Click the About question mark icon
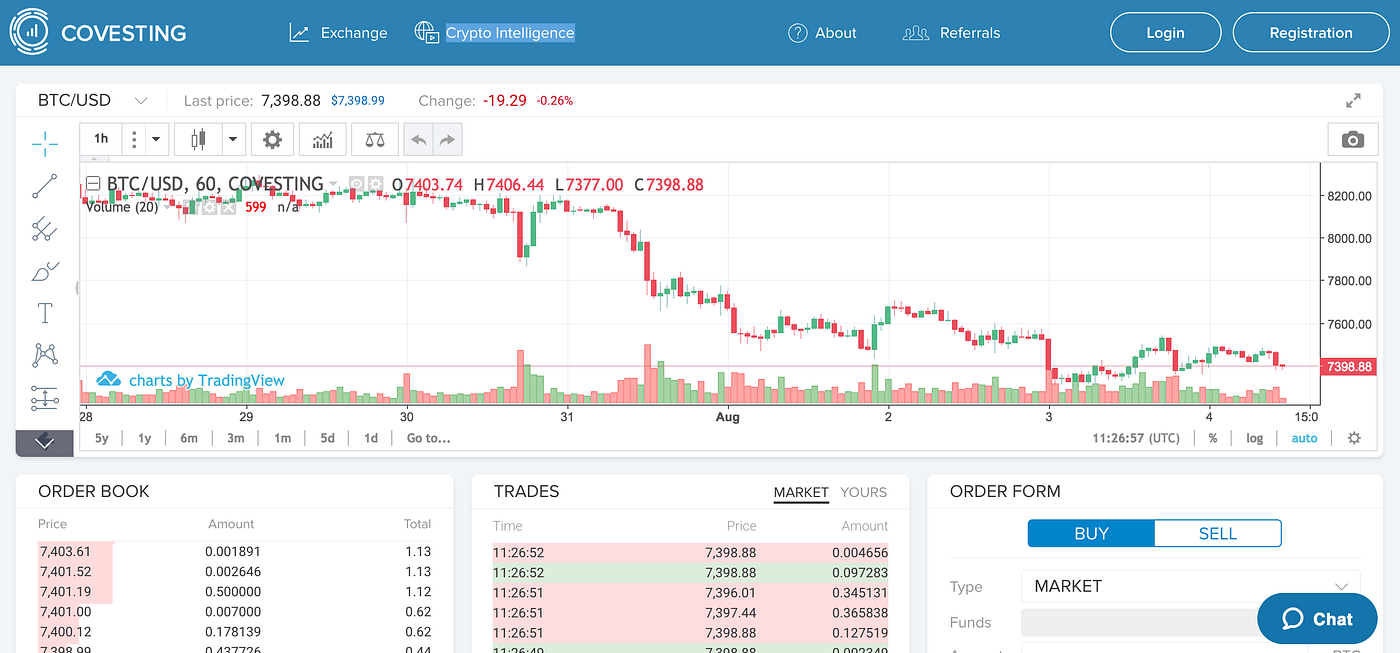Image resolution: width=1400 pixels, height=653 pixels. click(797, 33)
